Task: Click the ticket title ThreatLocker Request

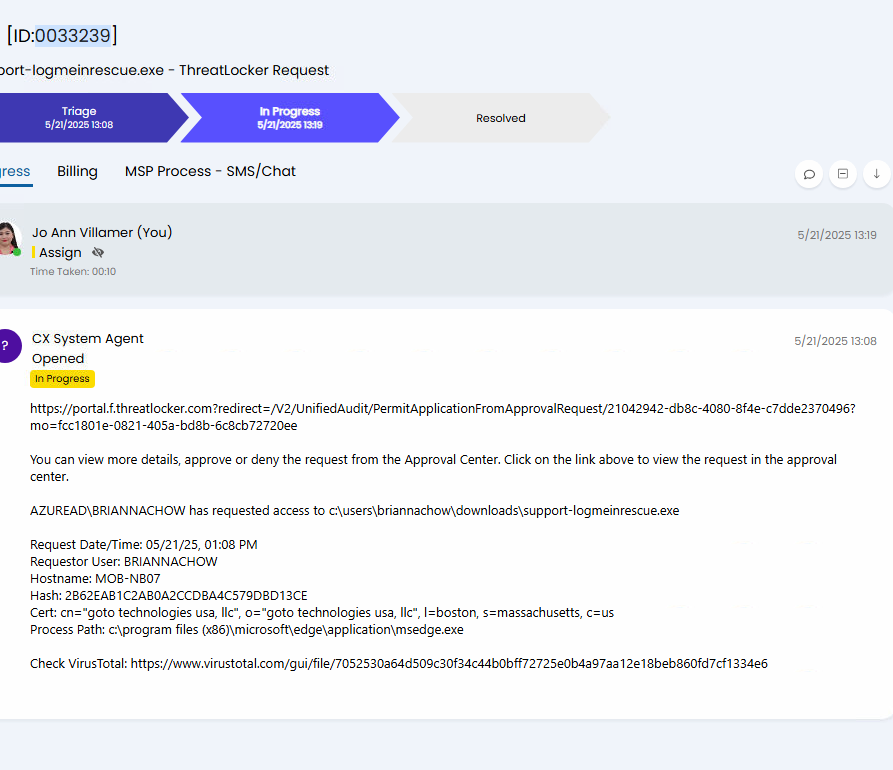Action: click(x=165, y=70)
